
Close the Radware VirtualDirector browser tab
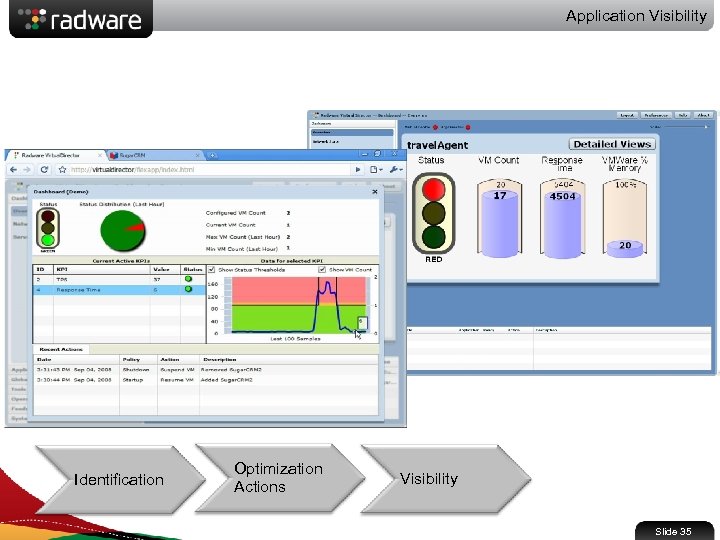coord(100,155)
